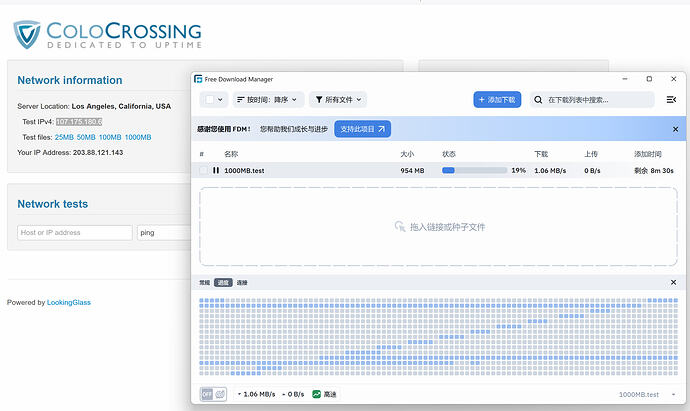The height and width of the screenshot is (411, 690).
Task: Tick the checkbox on the 1000MB.test row
Action: (x=203, y=170)
